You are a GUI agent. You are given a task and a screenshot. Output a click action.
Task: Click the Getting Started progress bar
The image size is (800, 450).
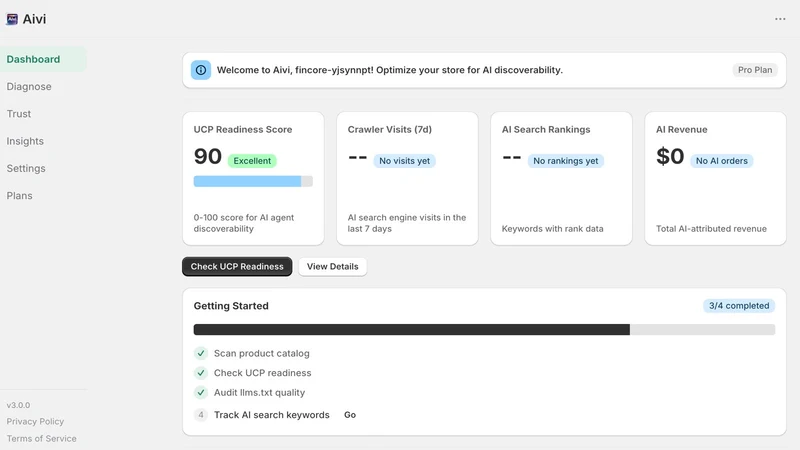point(484,330)
